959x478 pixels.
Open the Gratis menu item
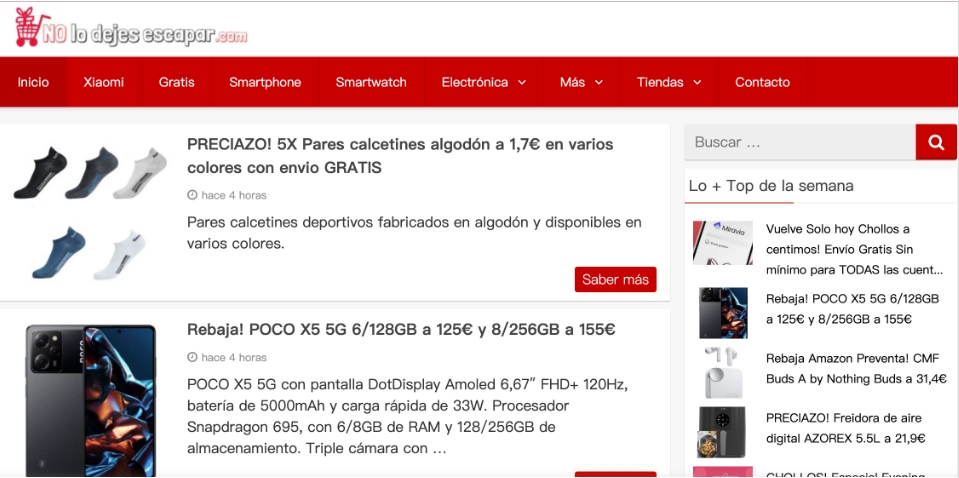pos(177,82)
